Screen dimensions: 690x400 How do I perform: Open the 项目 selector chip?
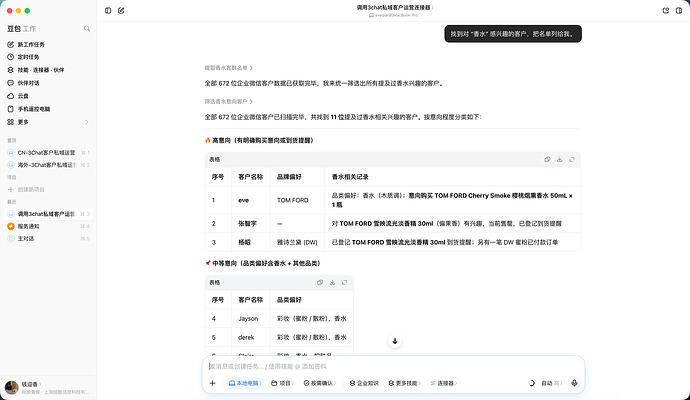tap(282, 383)
